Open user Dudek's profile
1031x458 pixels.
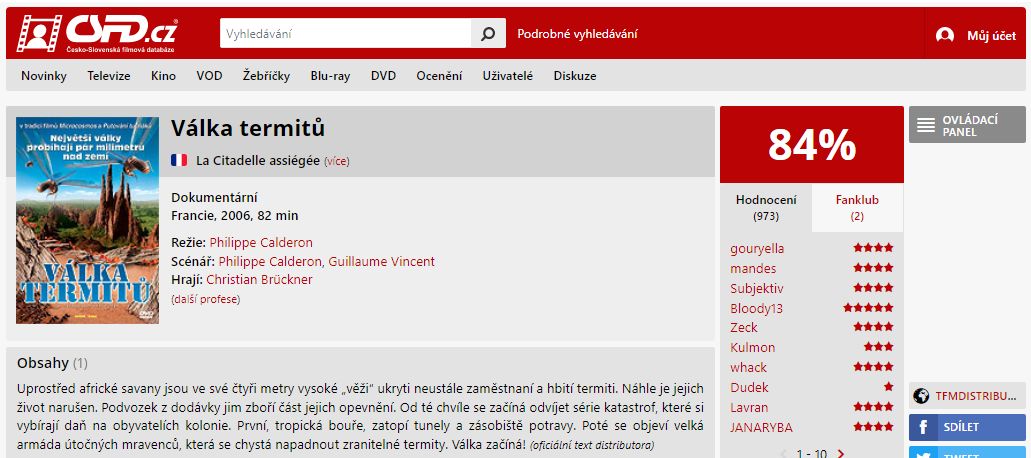click(749, 388)
